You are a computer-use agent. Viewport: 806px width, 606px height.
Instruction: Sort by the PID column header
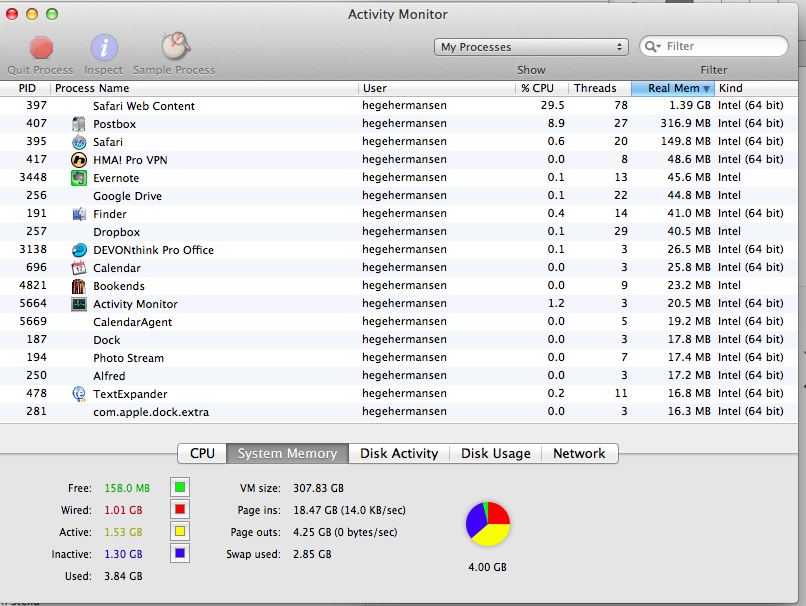26,88
